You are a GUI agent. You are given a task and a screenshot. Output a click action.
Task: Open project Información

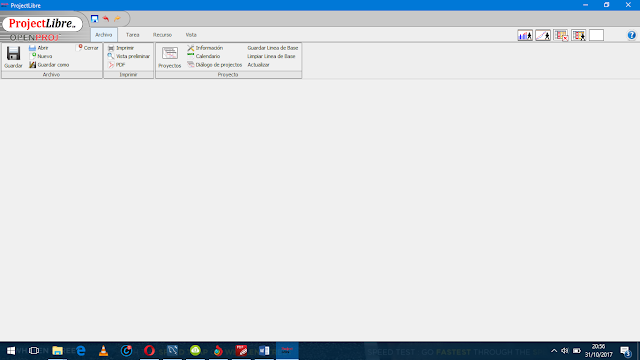pyautogui.click(x=205, y=48)
